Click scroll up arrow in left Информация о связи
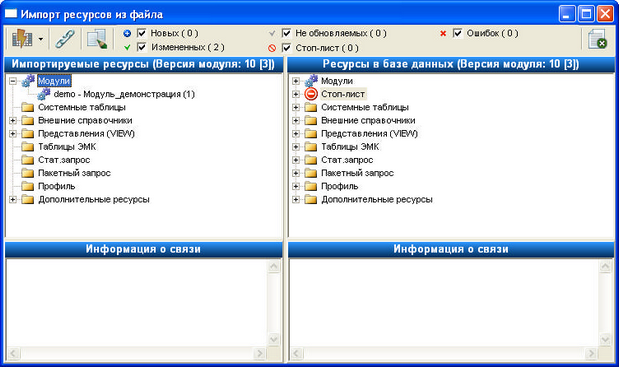Image resolution: width=619 pixels, height=367 pixels. (274, 266)
